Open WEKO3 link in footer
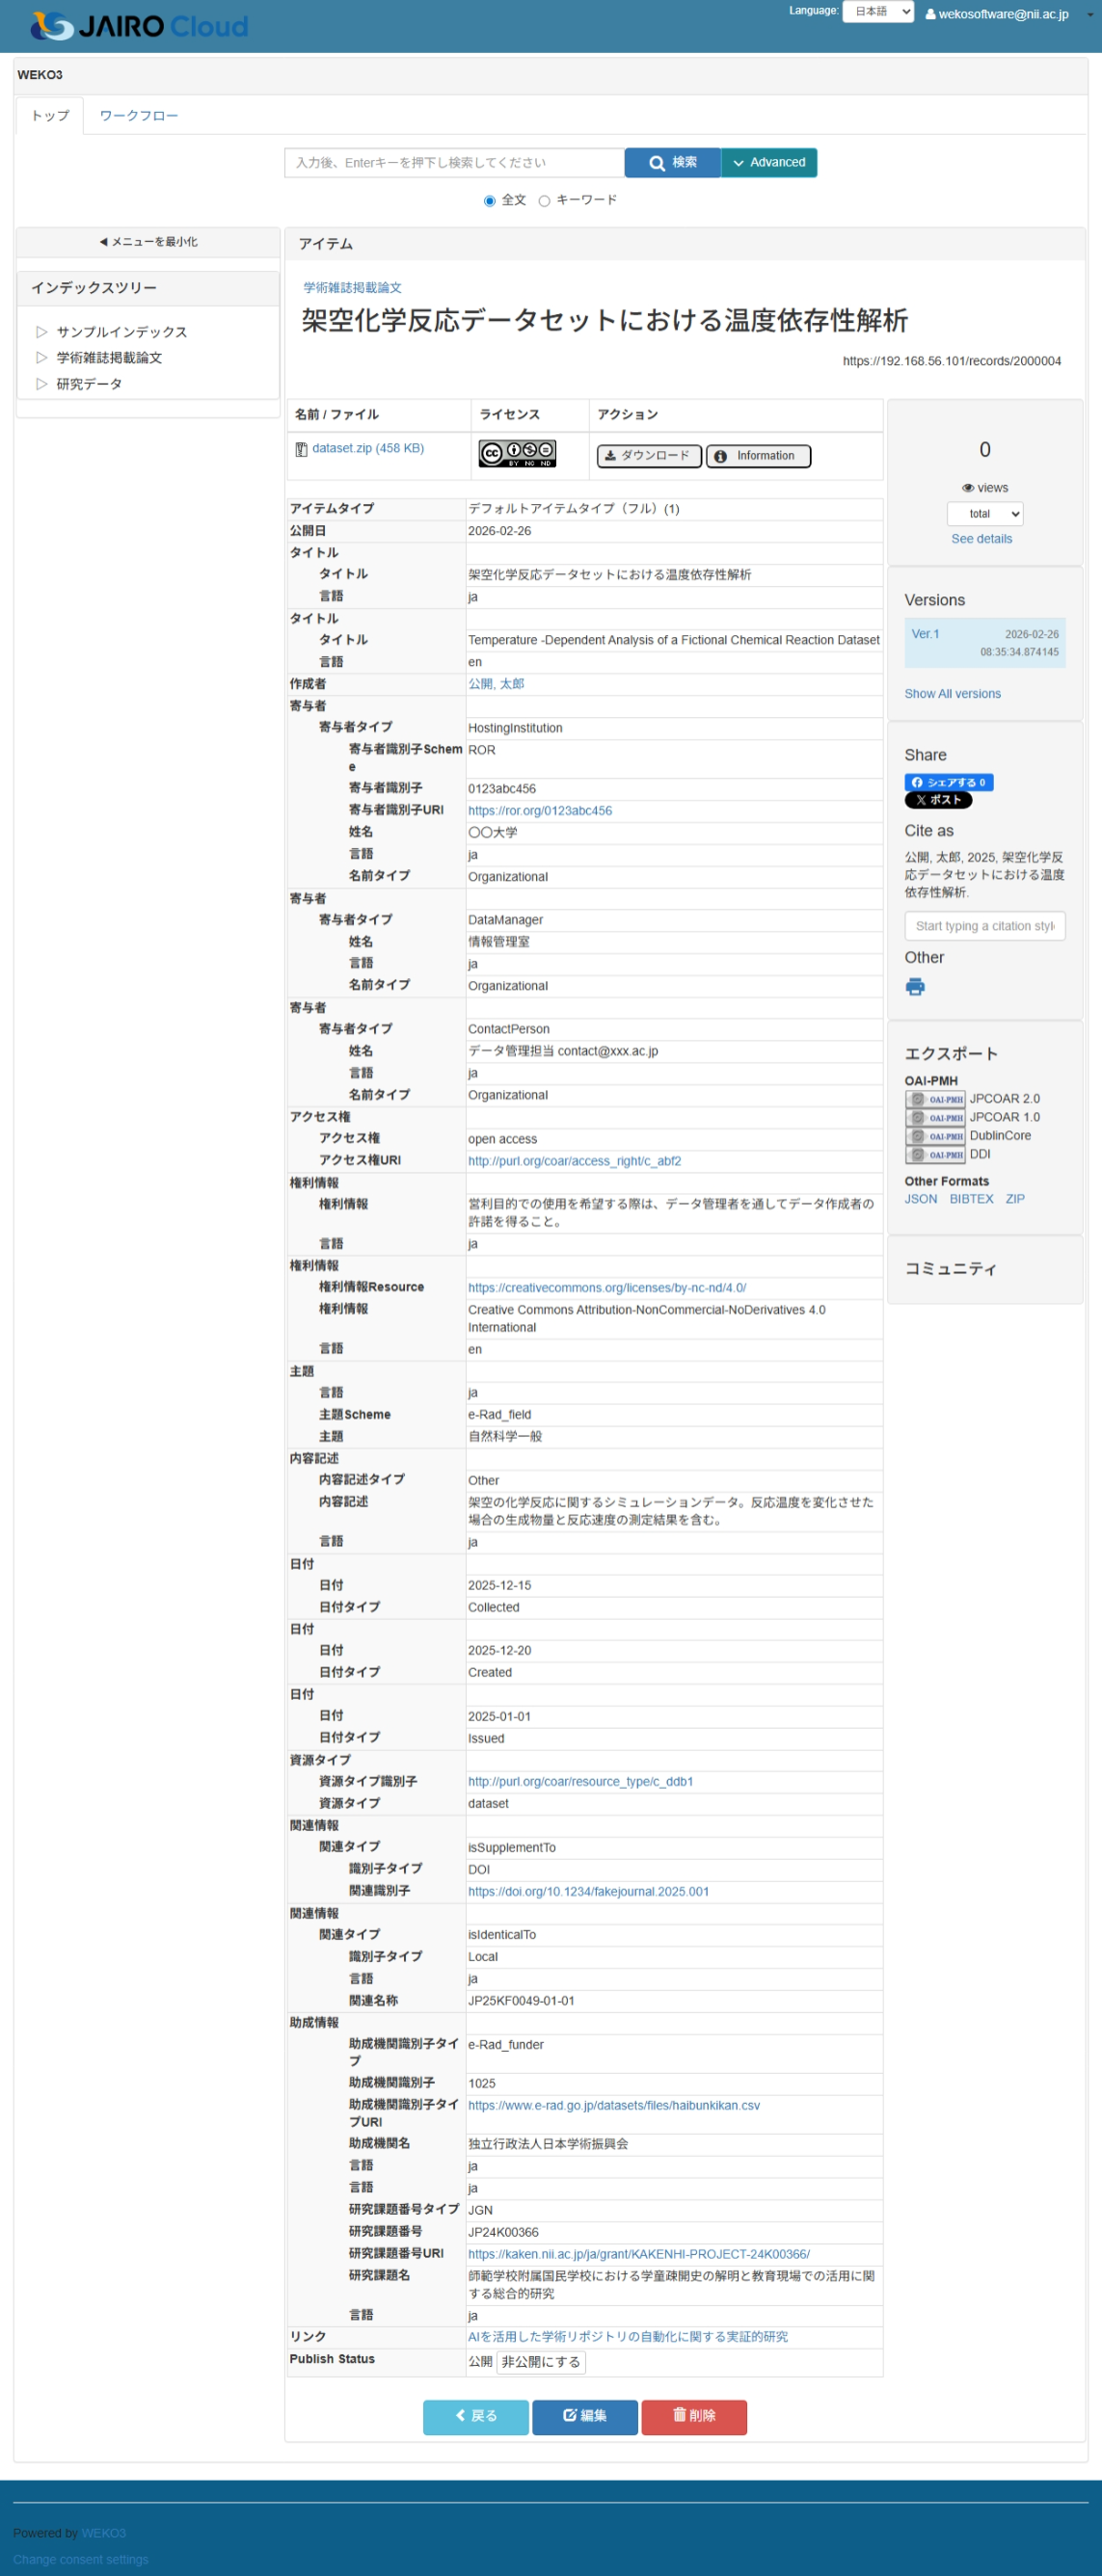This screenshot has height=2576, width=1102. pyautogui.click(x=103, y=2533)
